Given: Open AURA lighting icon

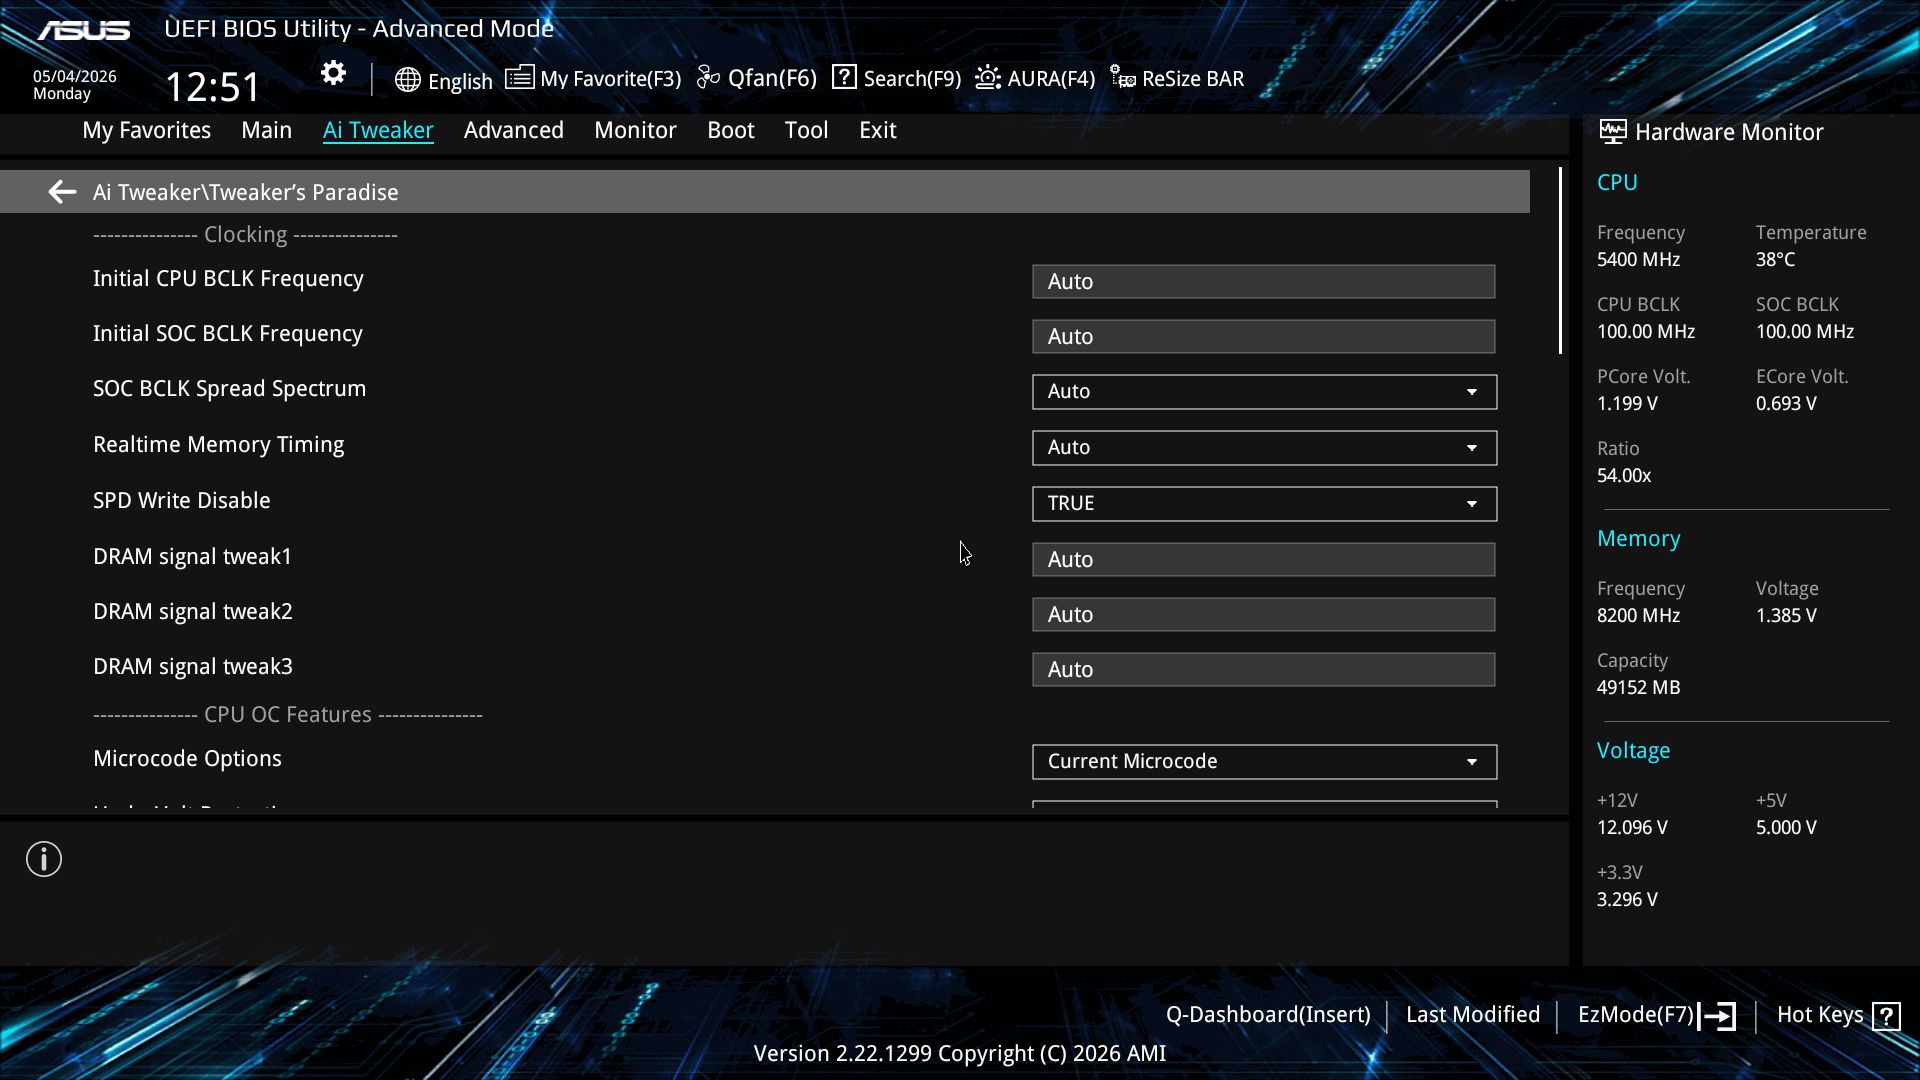Looking at the screenshot, I should pos(988,77).
